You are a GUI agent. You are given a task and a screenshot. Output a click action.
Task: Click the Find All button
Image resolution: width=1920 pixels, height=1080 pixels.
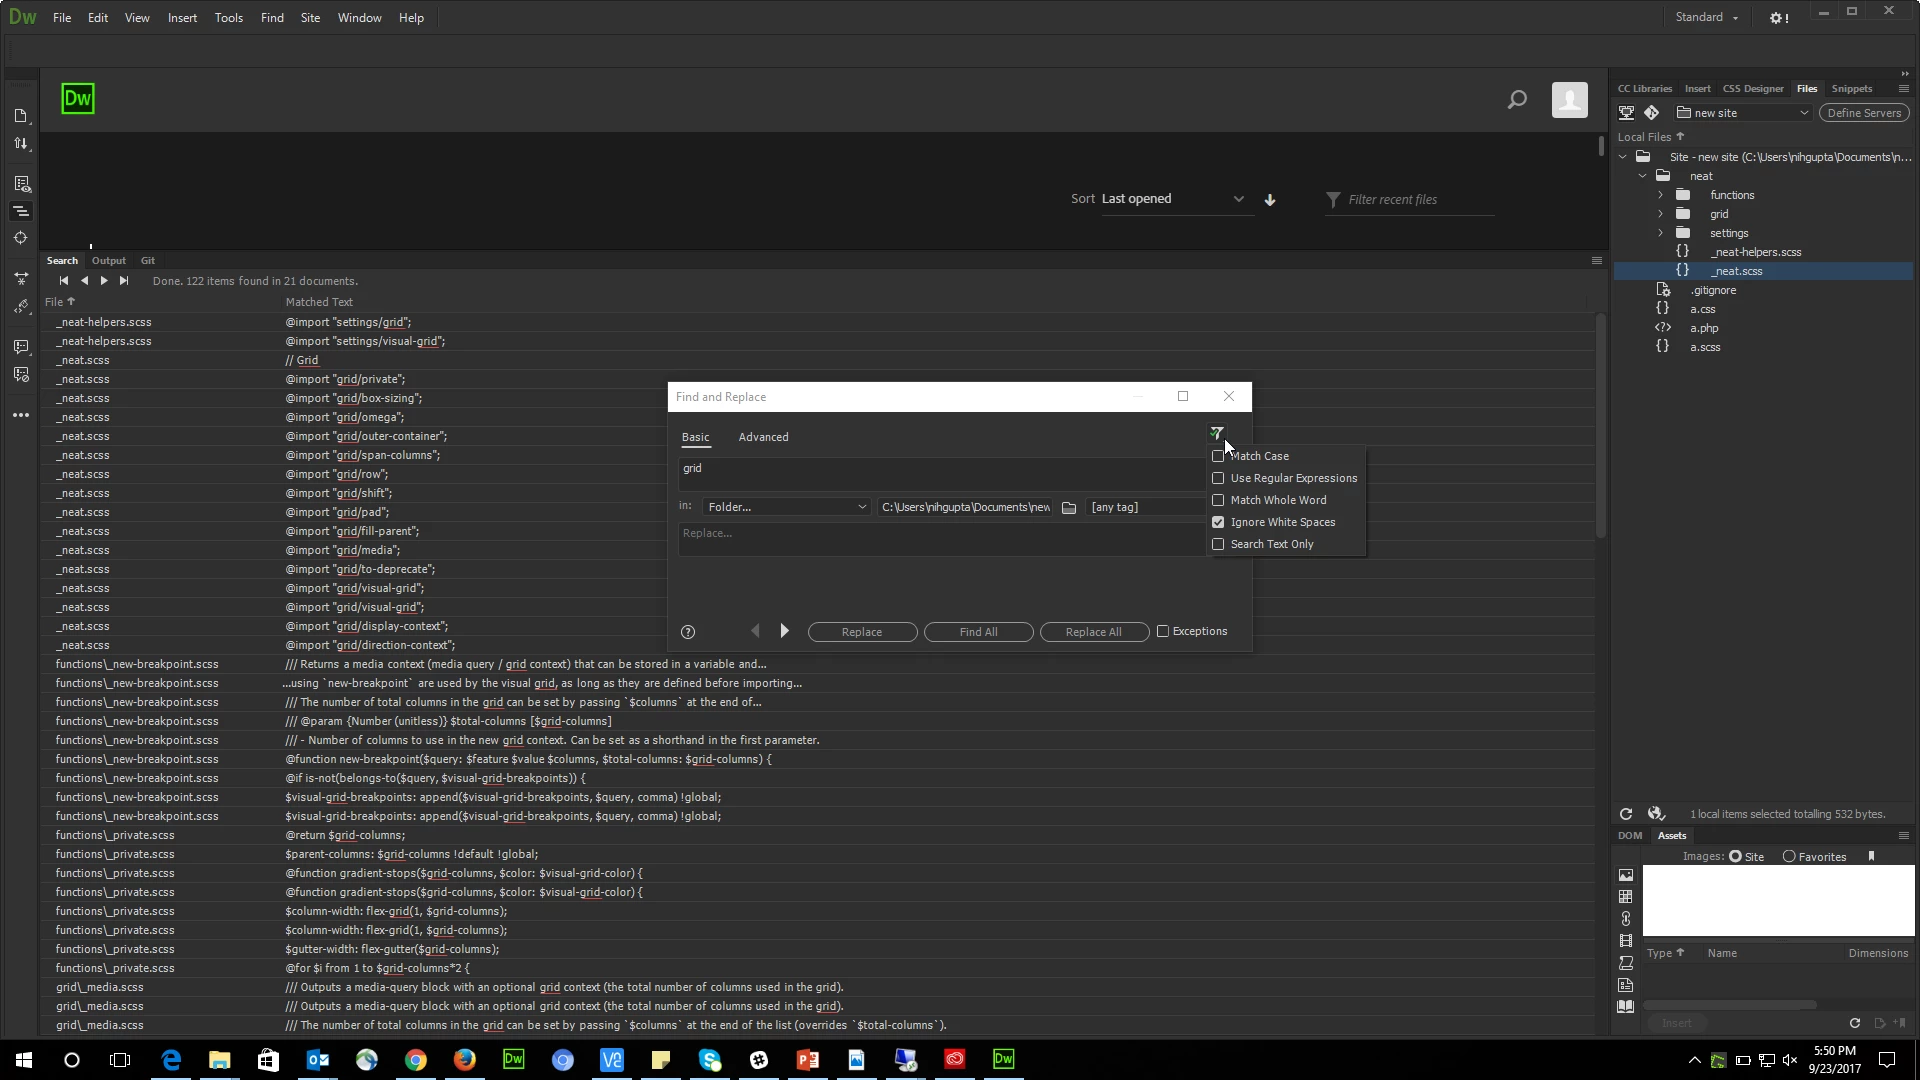pos(978,632)
